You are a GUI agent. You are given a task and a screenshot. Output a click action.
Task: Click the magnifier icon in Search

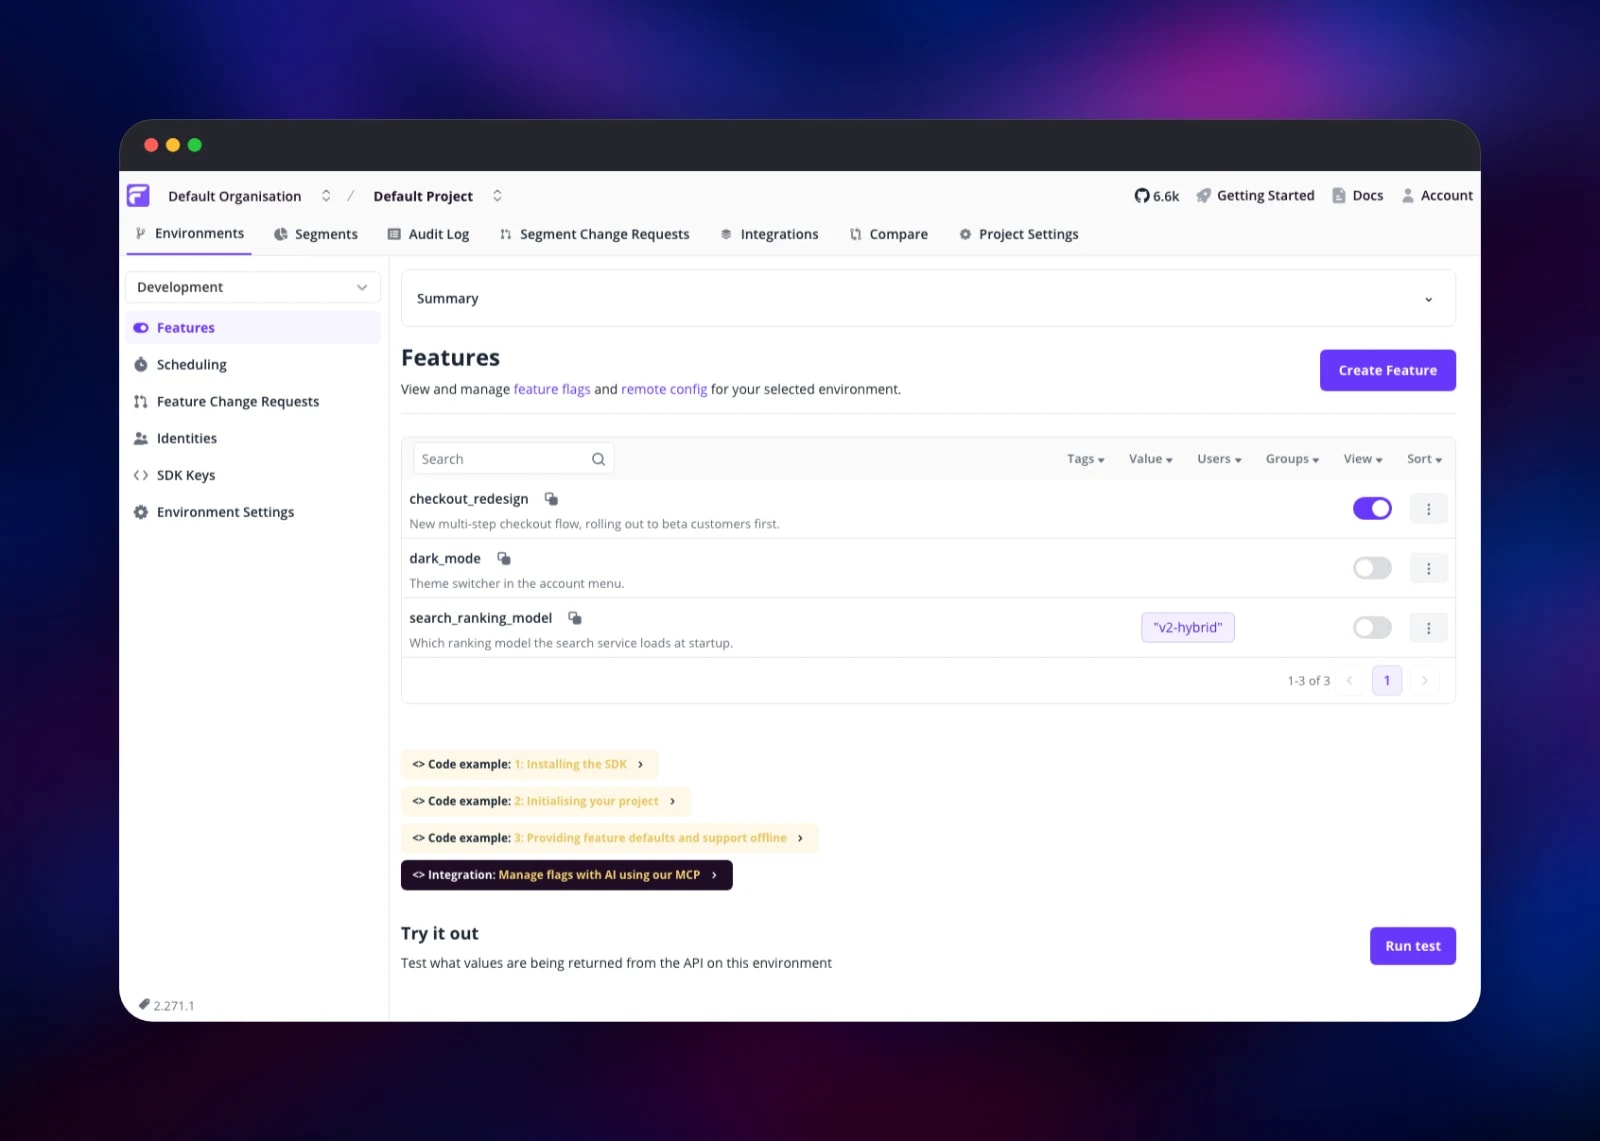tap(598, 459)
